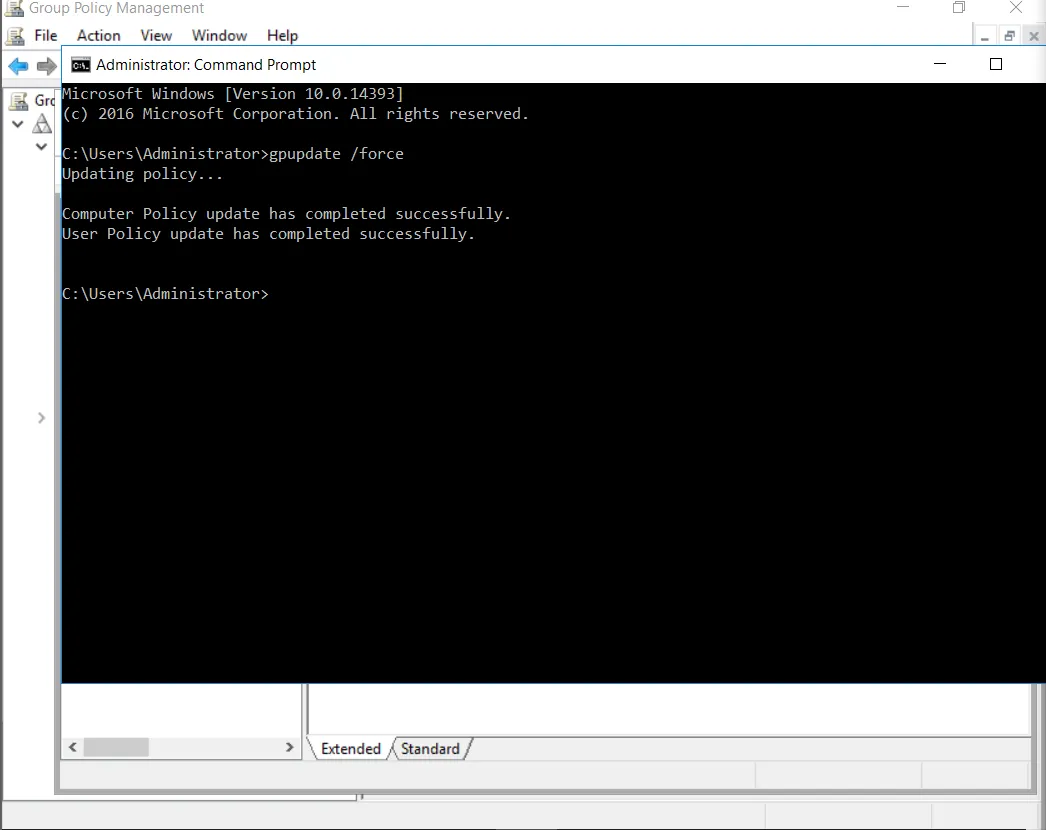This screenshot has width=1046, height=830.
Task: Click 'Microsoft Windows [Version 10.0.14393]' line
Action: tap(233, 93)
